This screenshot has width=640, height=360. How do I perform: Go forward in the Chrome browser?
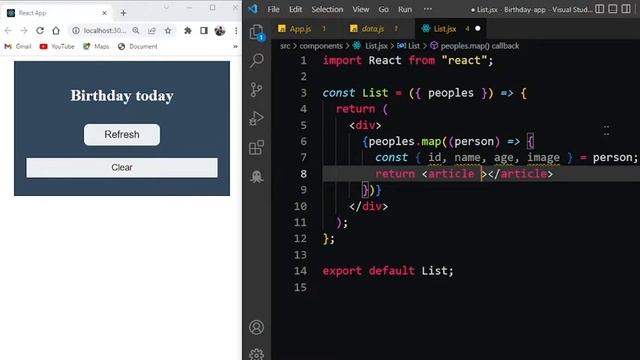[24, 31]
